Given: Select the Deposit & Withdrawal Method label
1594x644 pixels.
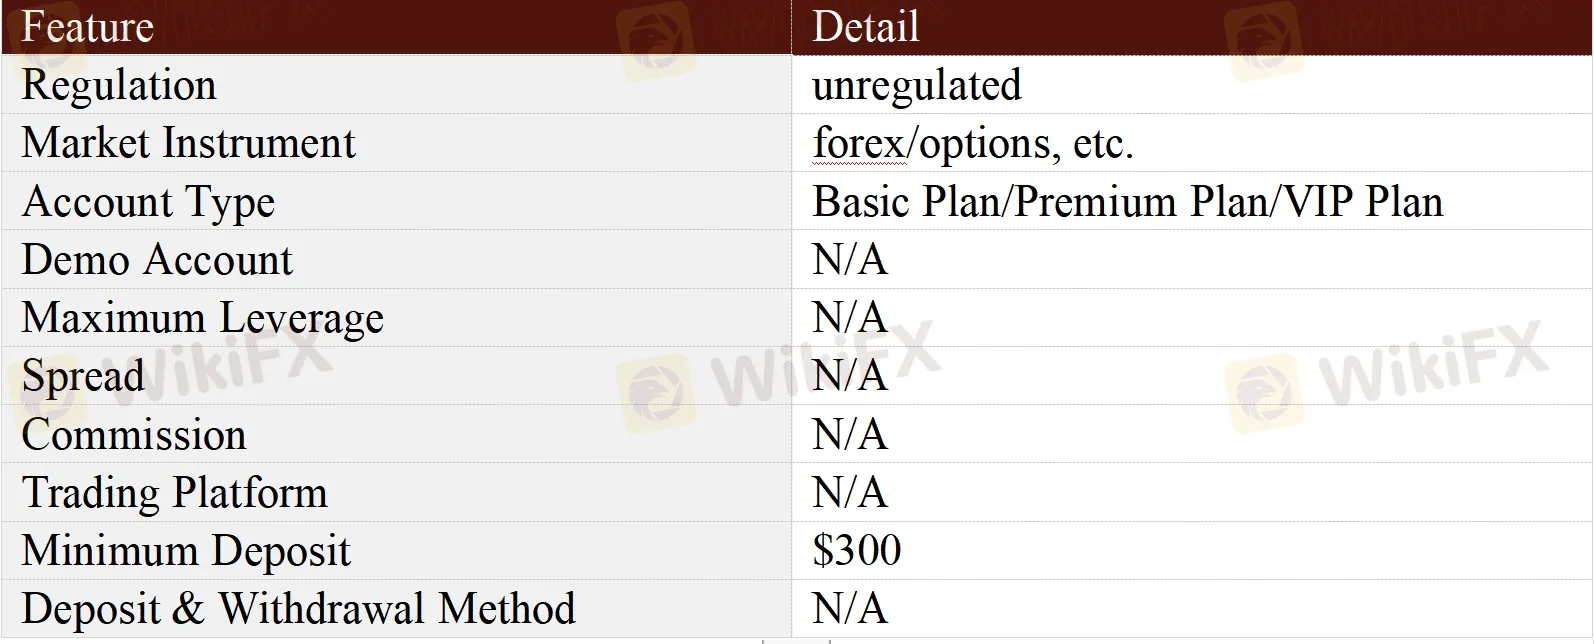Looking at the screenshot, I should coord(298,608).
